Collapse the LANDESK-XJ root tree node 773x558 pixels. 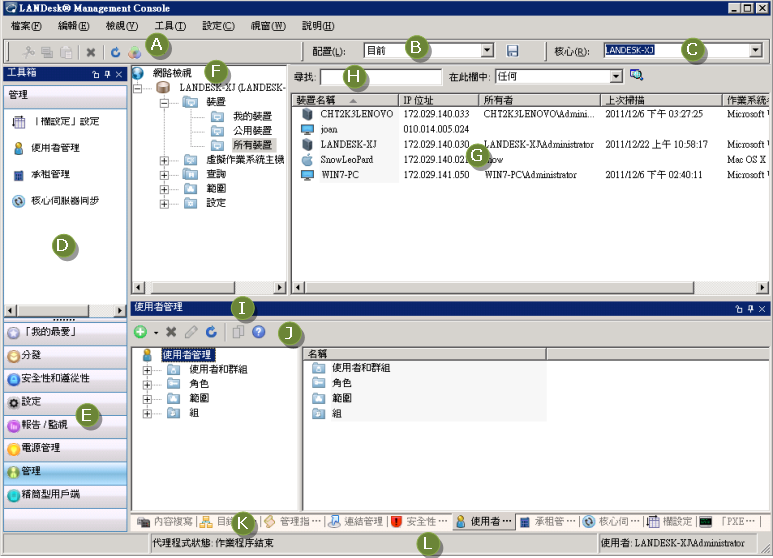[x=138, y=88]
